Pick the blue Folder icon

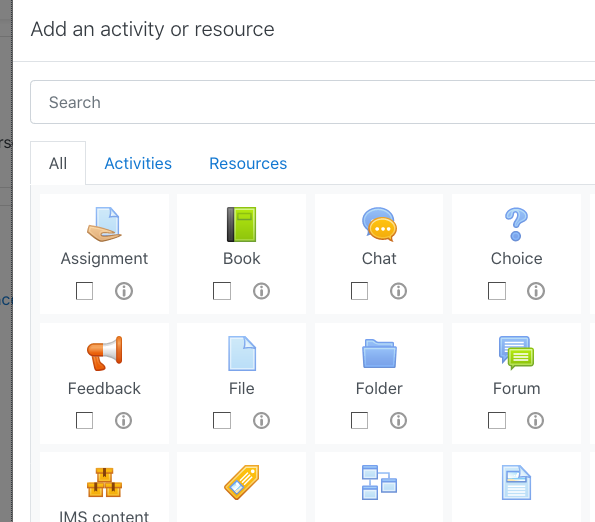point(379,353)
